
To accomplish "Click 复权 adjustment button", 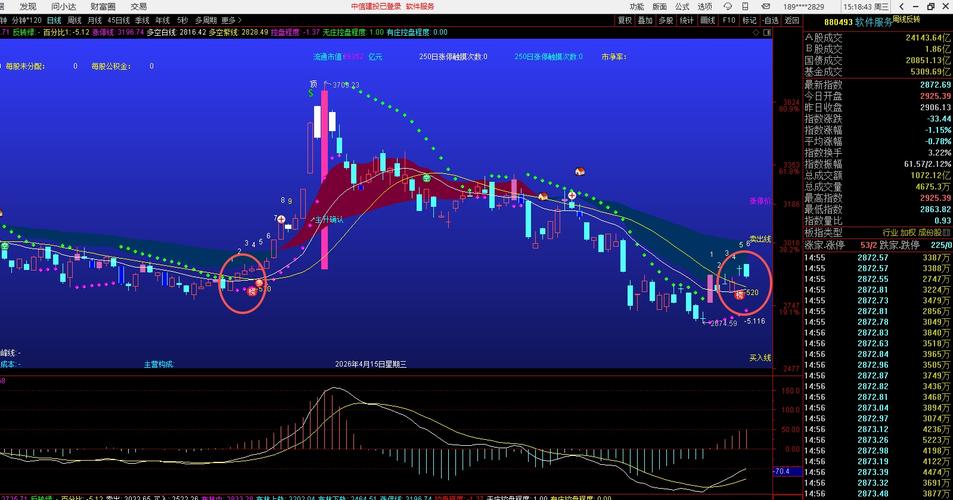I will (625, 20).
